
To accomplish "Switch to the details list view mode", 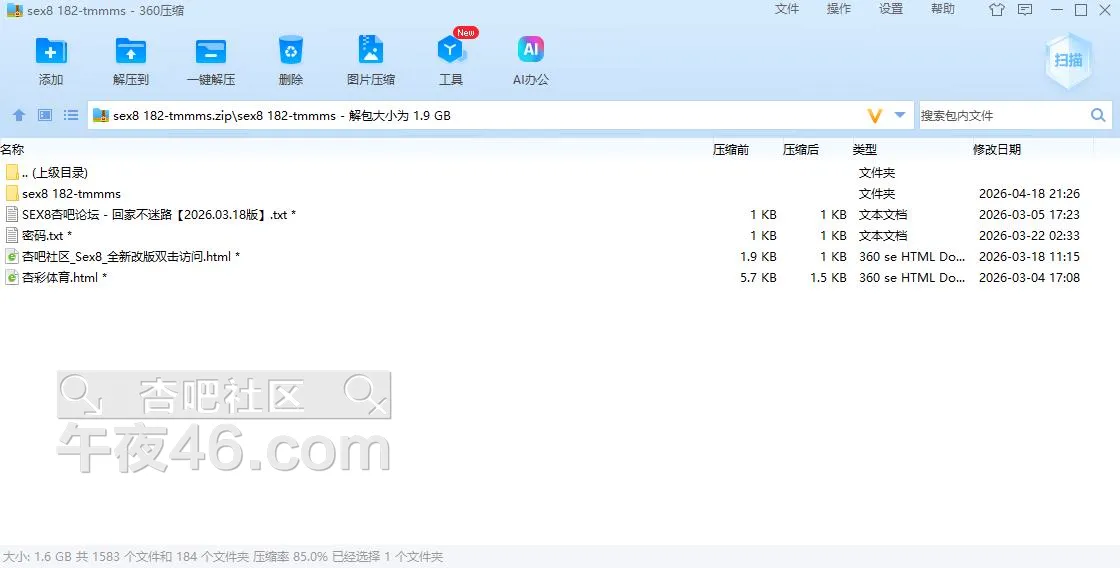I will (71, 115).
